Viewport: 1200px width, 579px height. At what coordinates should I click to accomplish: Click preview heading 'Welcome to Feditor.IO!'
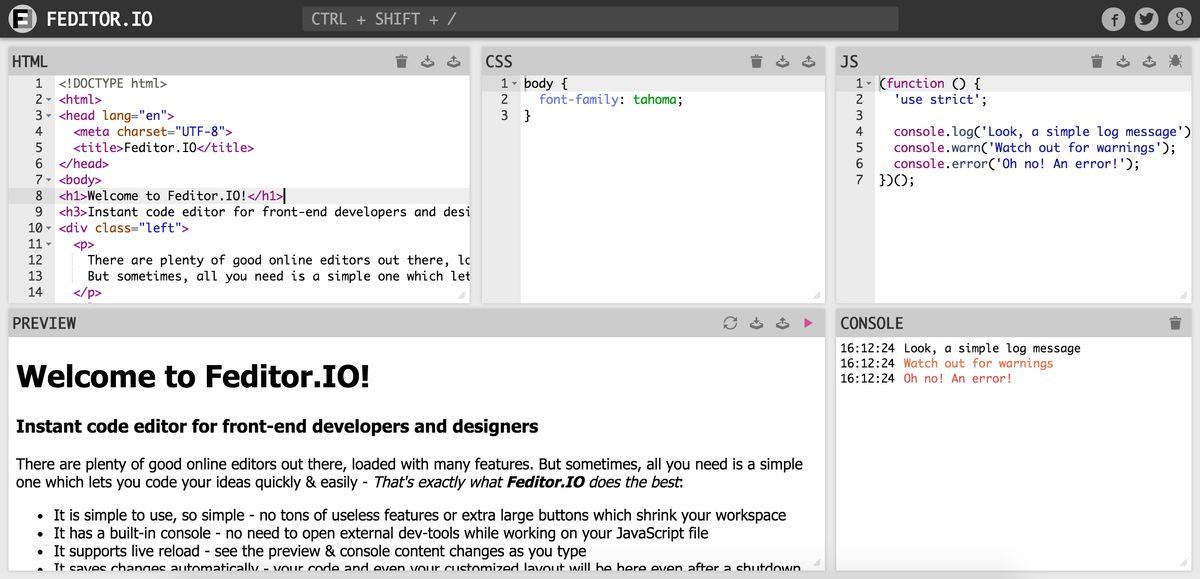tap(193, 377)
